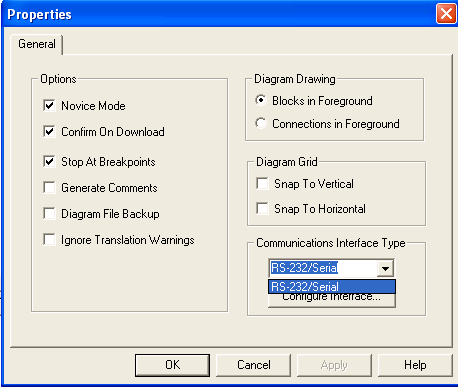
Task: Select Blocks in Foreground radio button
Action: click(261, 100)
